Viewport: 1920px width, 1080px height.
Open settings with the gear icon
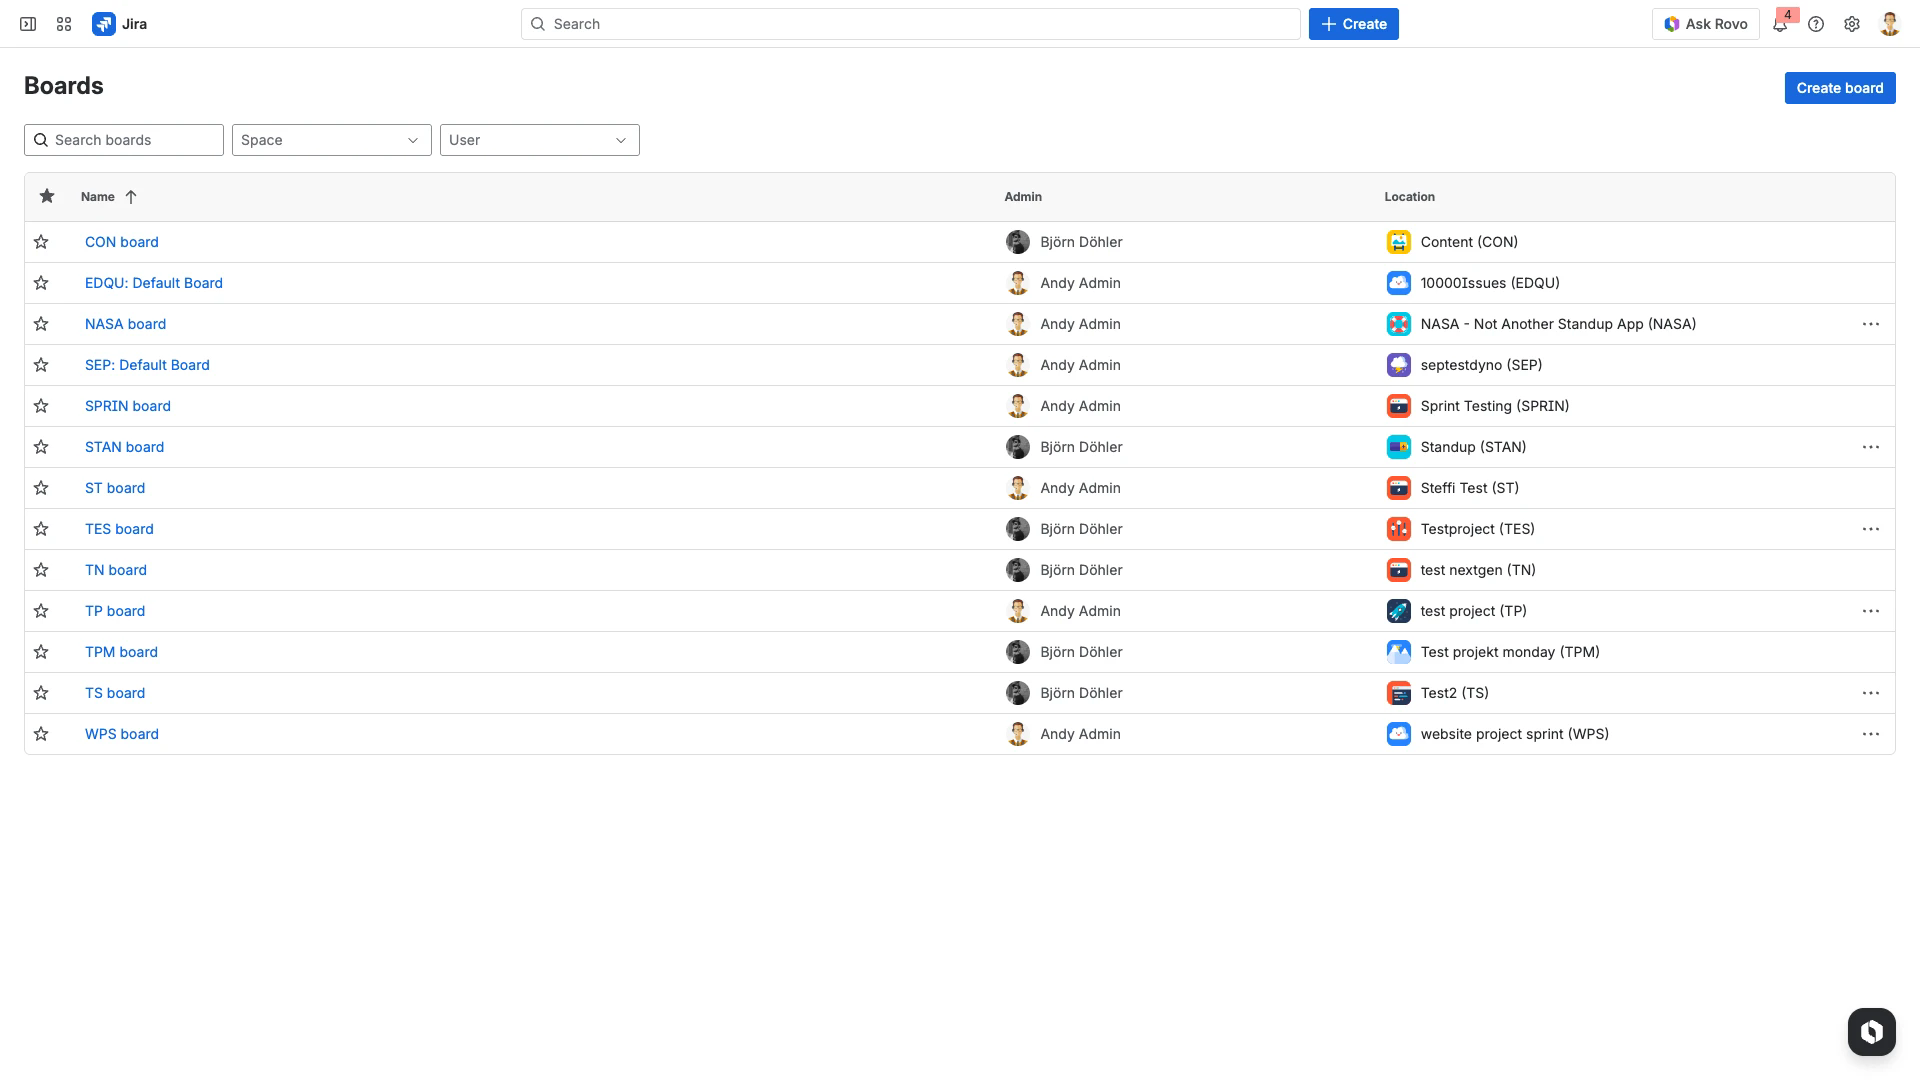tap(1852, 23)
